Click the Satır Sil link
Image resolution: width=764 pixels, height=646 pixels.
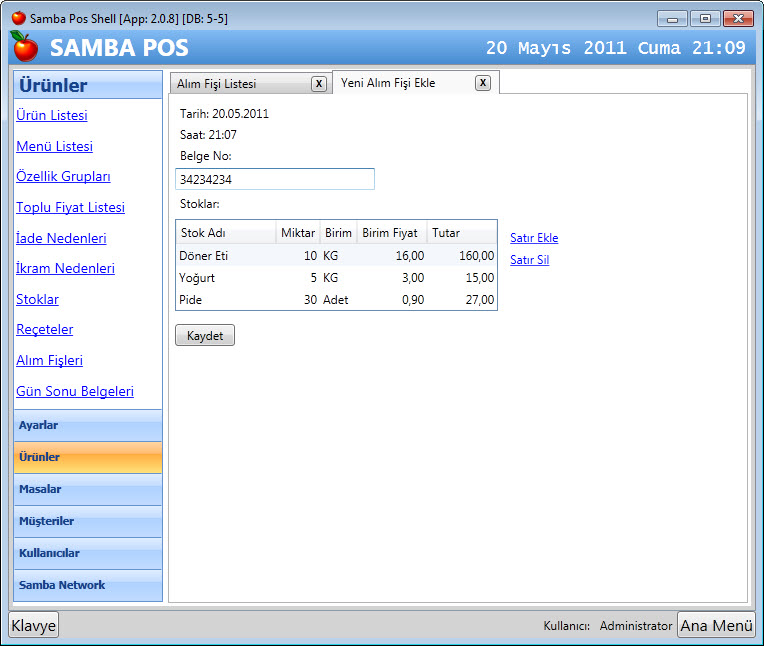529,260
